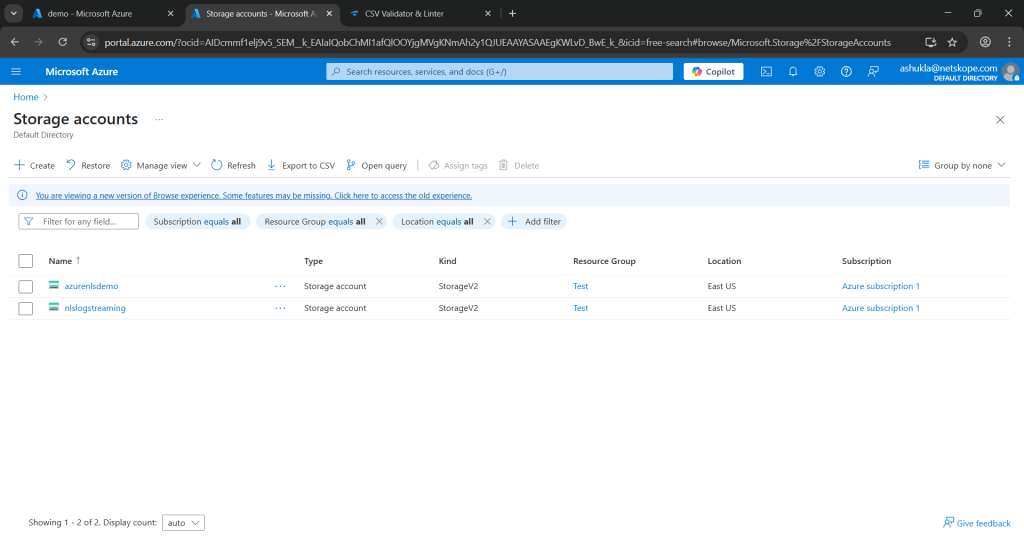1024x544 pixels.
Task: Open Chrome three-dot menu
Action: (x=1009, y=42)
